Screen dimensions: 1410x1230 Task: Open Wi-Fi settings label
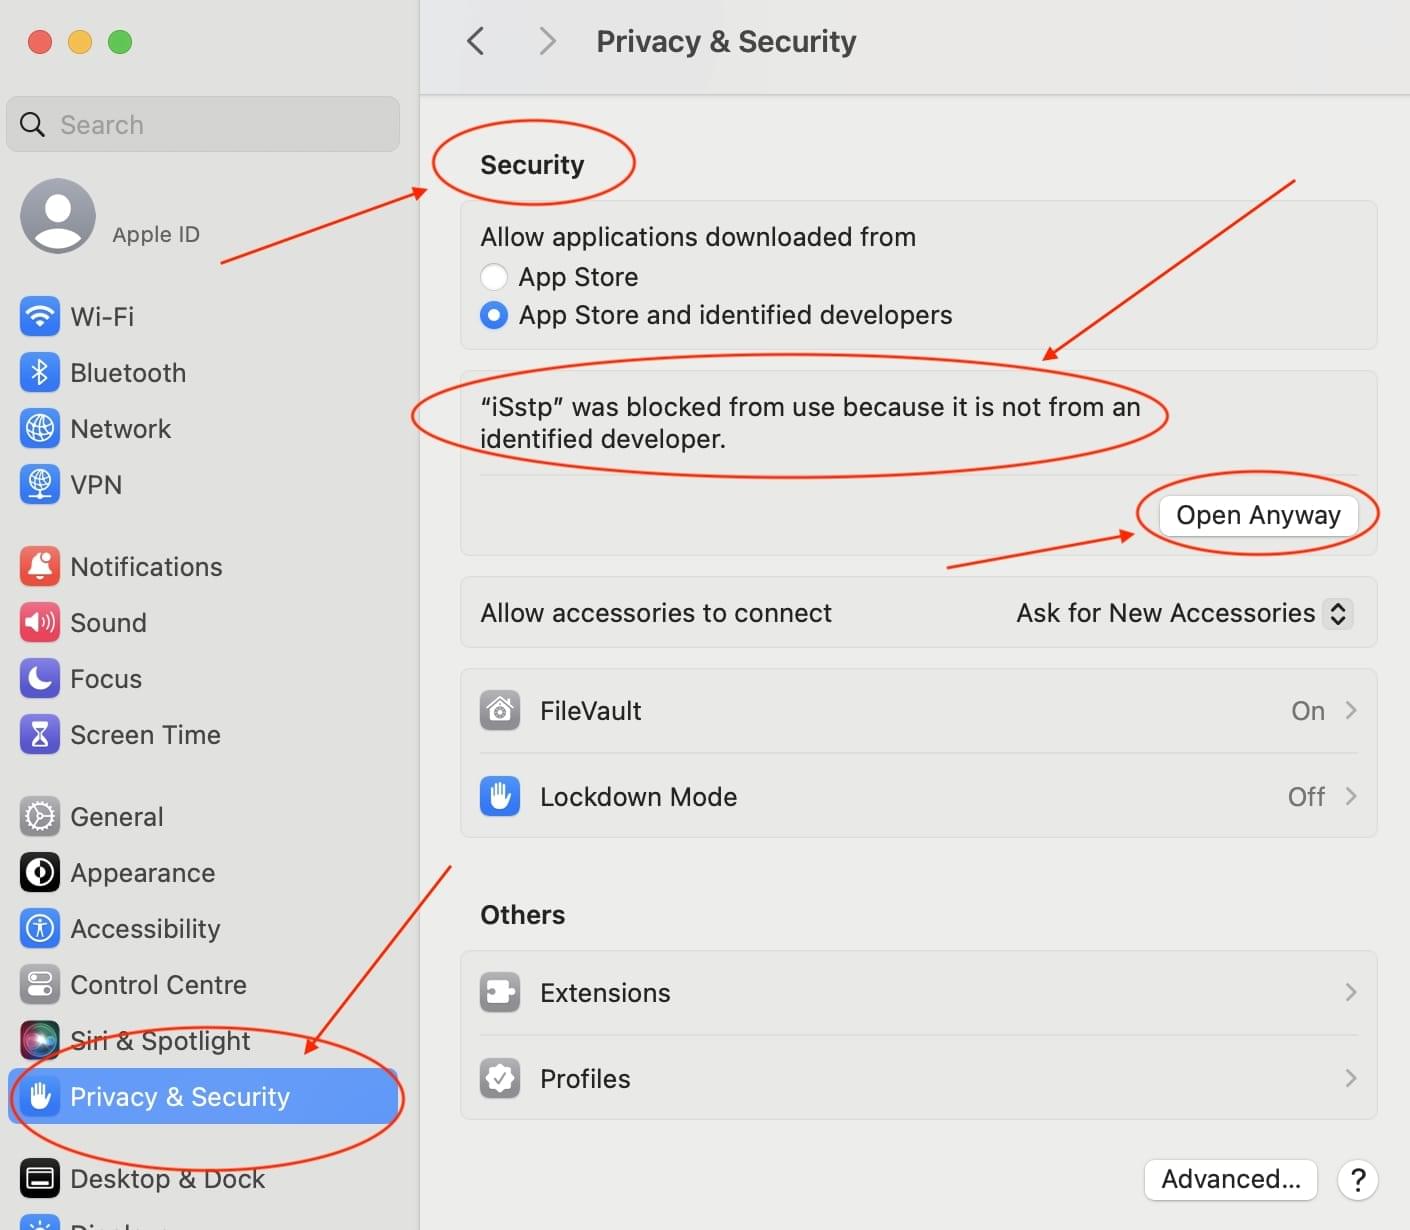click(x=102, y=317)
